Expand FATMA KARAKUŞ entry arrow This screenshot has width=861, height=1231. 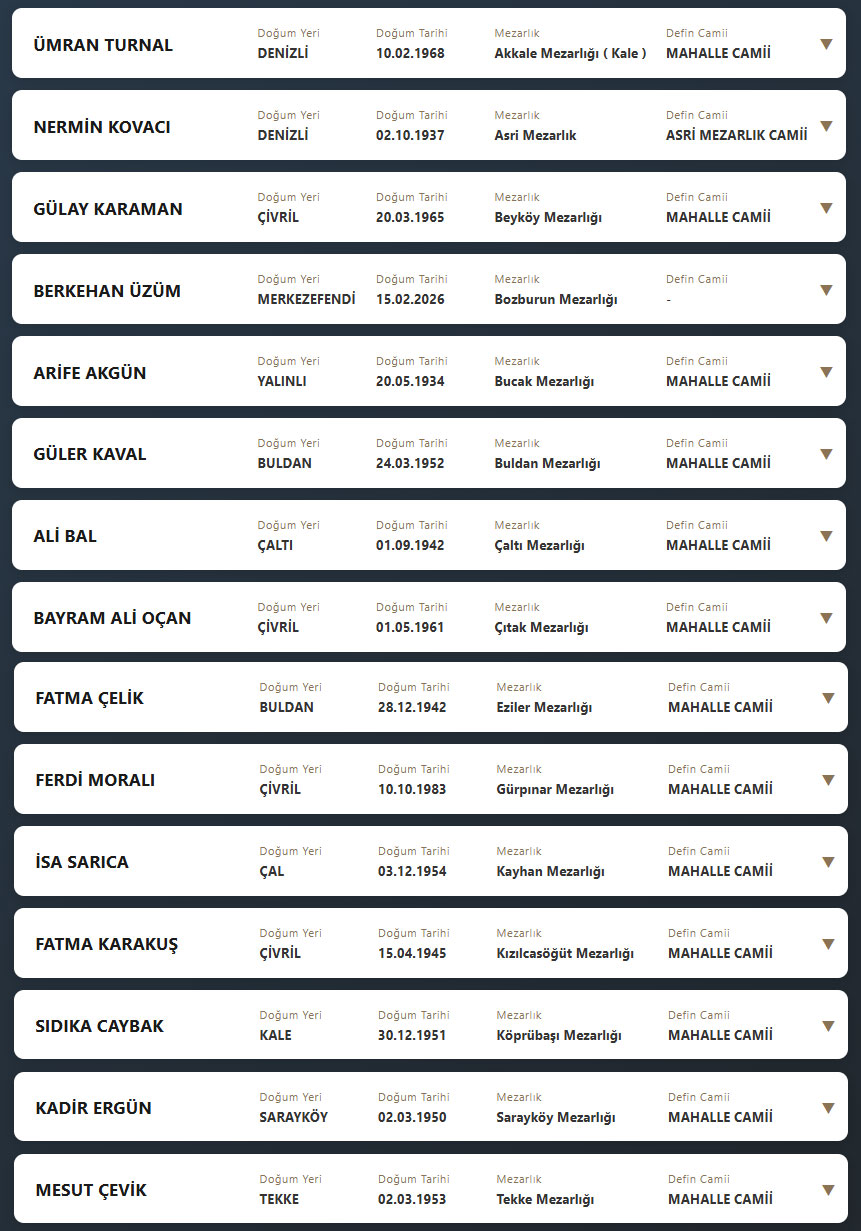(x=828, y=944)
